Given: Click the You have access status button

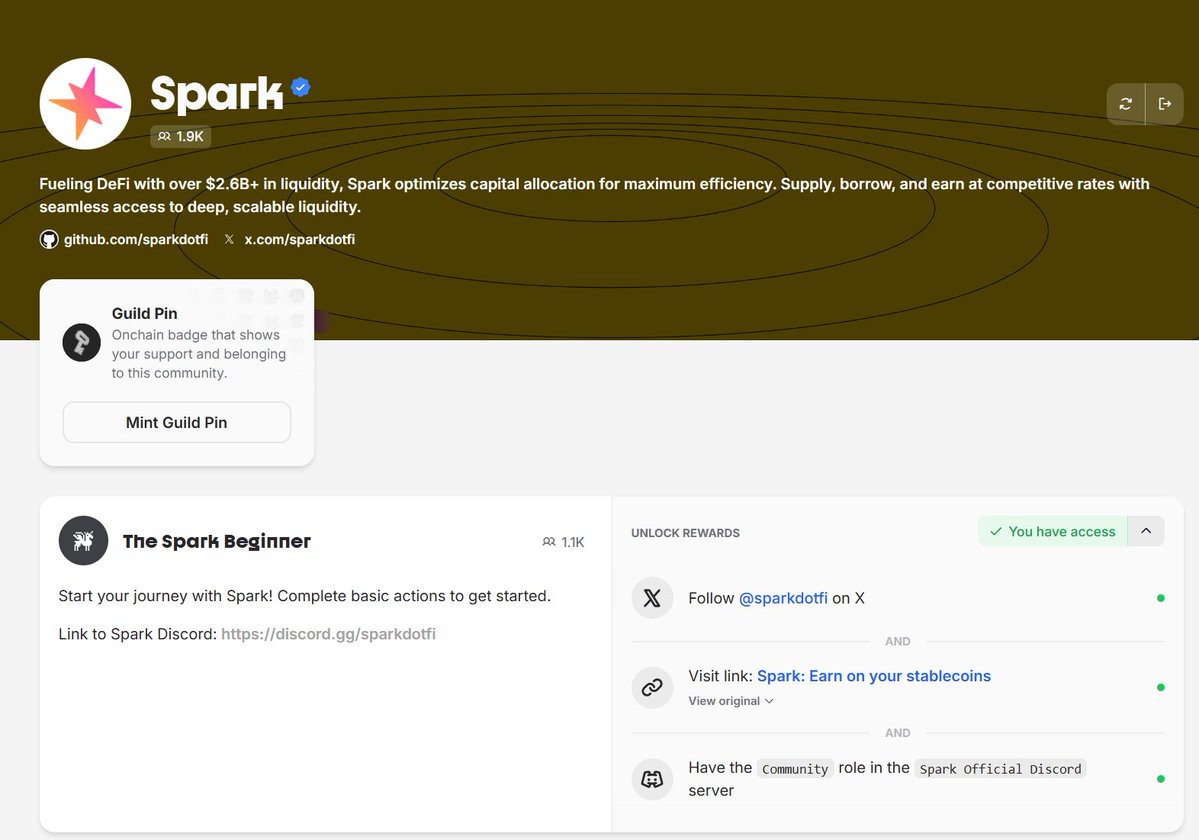Looking at the screenshot, I should [x=1053, y=531].
